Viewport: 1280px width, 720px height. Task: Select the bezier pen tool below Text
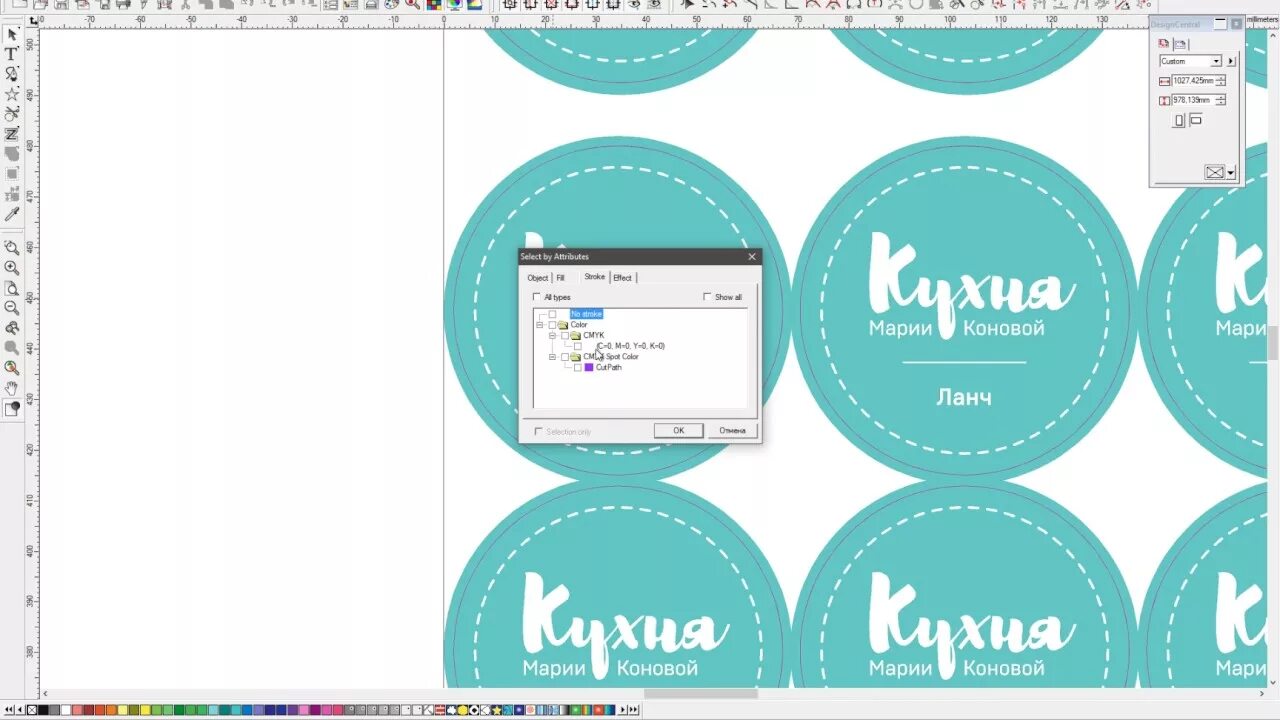[12, 74]
